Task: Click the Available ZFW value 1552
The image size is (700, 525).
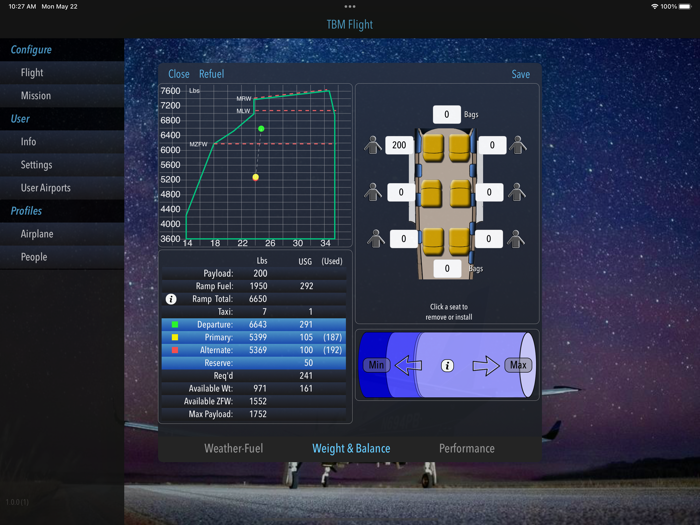Action: [x=258, y=401]
